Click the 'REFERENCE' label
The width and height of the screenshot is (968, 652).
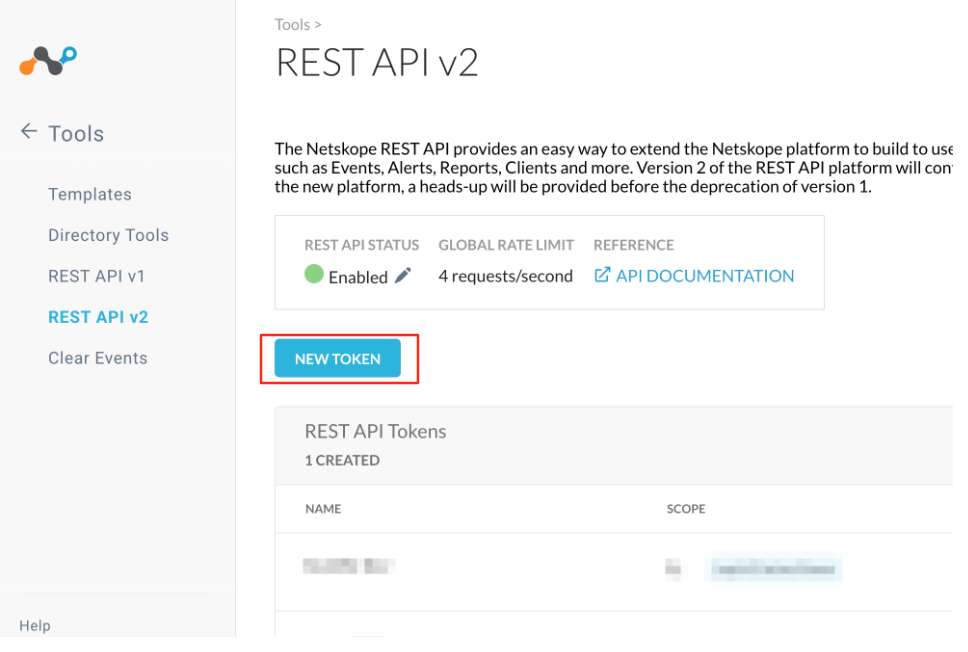[x=633, y=245]
